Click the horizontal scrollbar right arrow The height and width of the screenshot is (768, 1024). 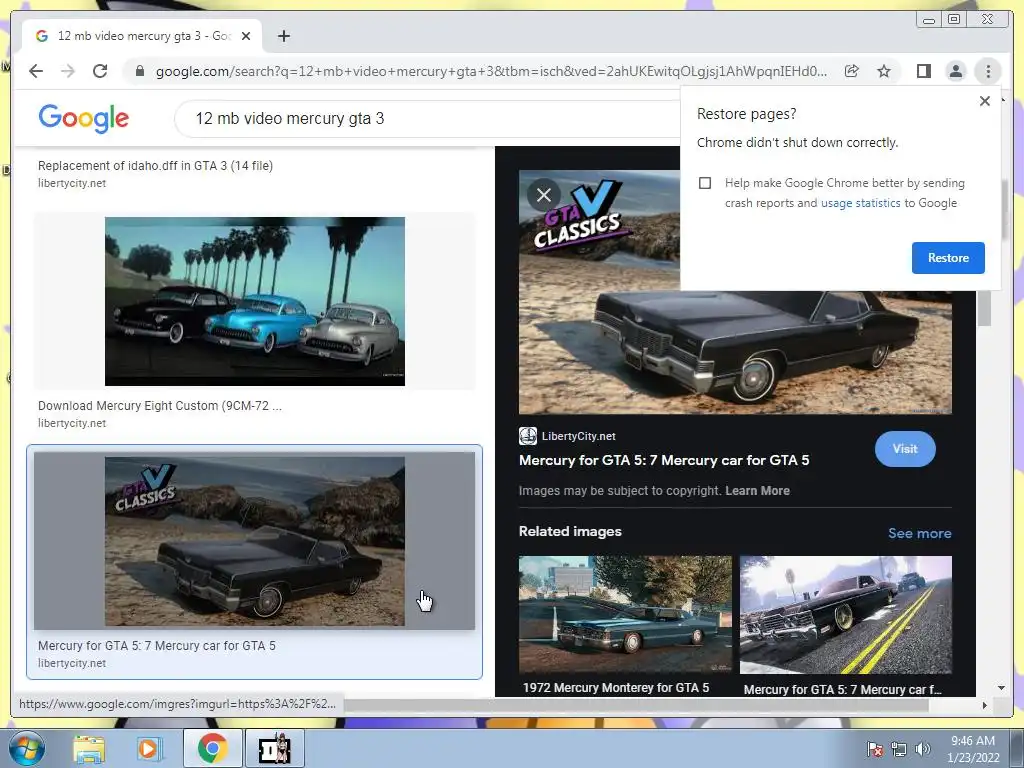pyautogui.click(x=985, y=705)
